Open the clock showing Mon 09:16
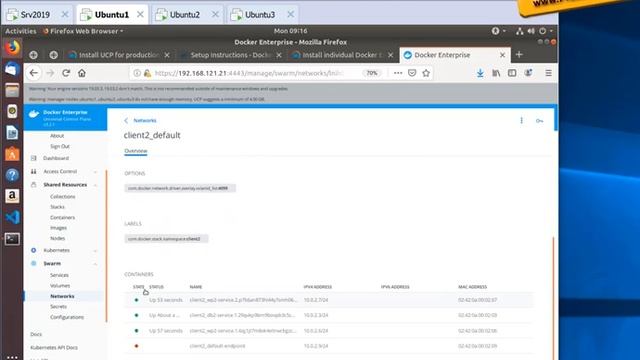The image size is (640, 360). point(291,31)
